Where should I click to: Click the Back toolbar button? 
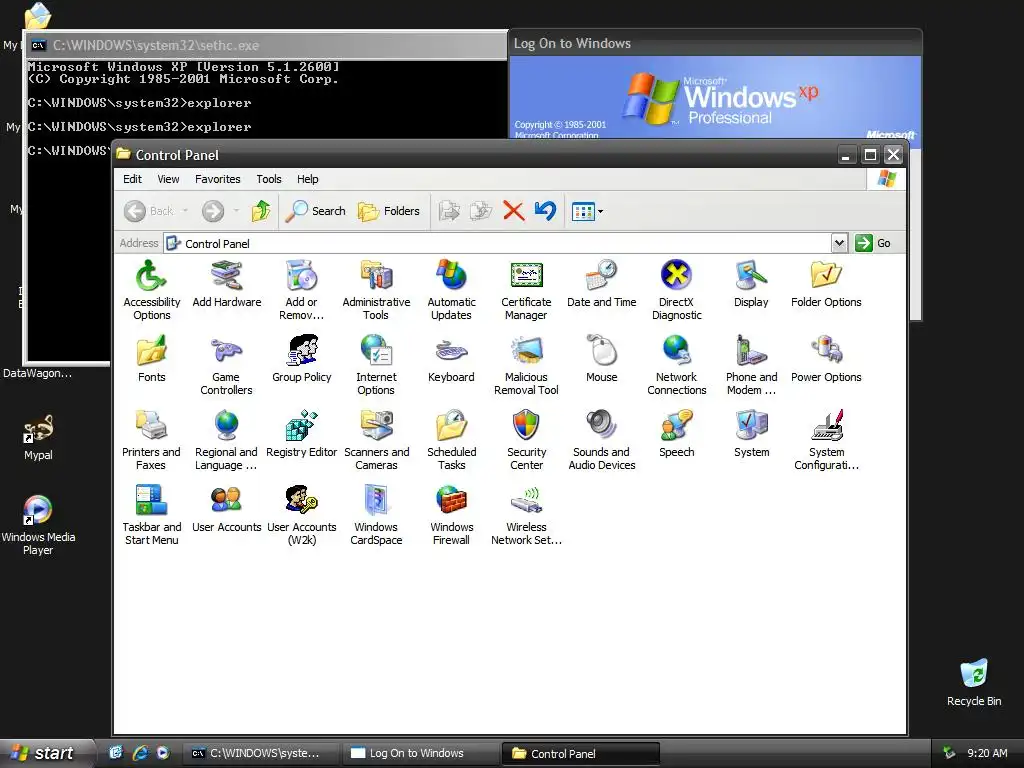[x=150, y=211]
